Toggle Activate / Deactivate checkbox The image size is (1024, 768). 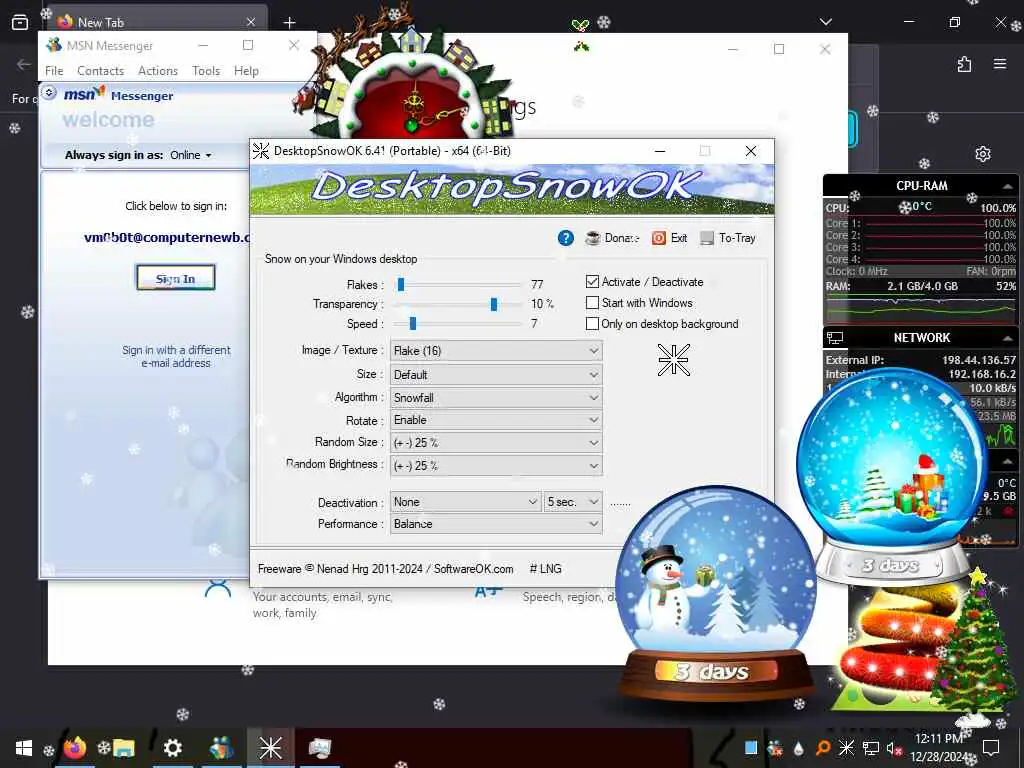592,281
